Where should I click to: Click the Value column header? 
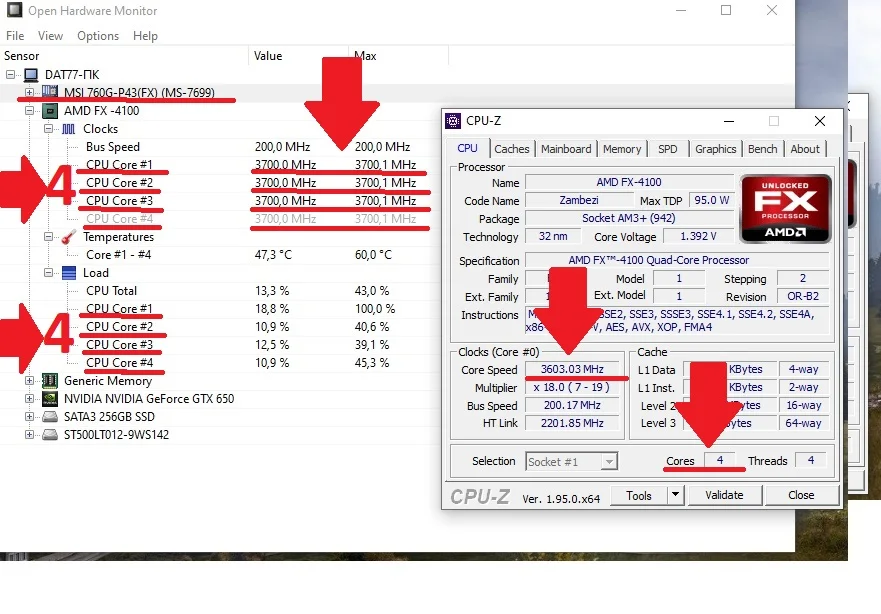298,56
